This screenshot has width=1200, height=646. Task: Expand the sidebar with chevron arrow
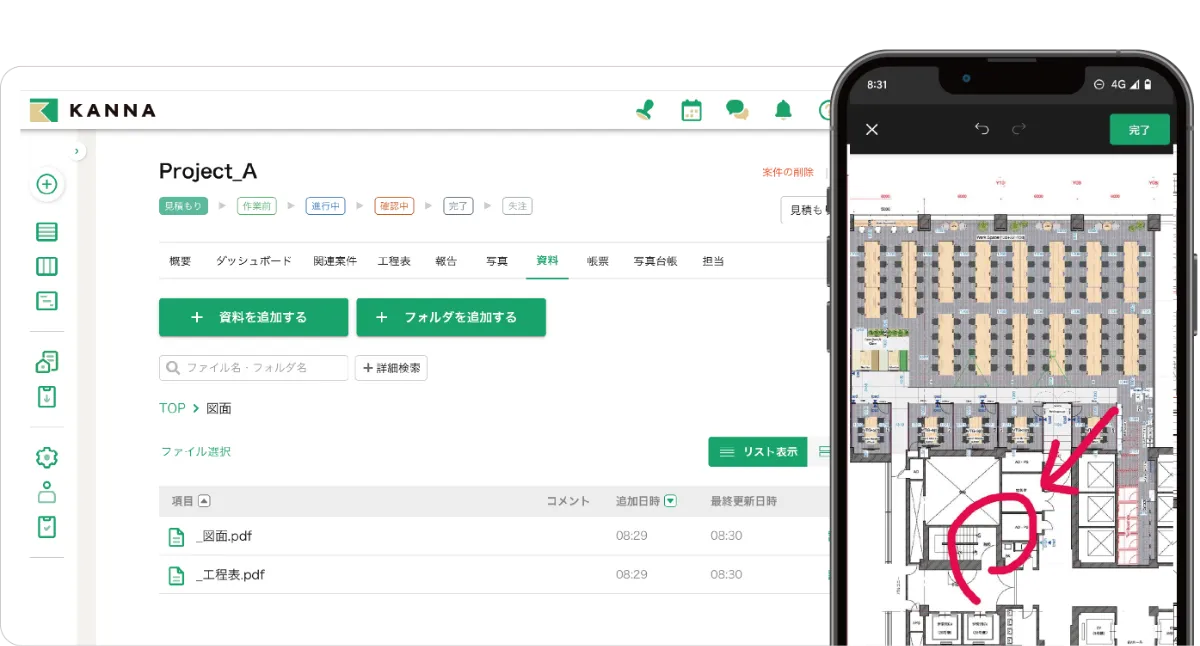[77, 151]
